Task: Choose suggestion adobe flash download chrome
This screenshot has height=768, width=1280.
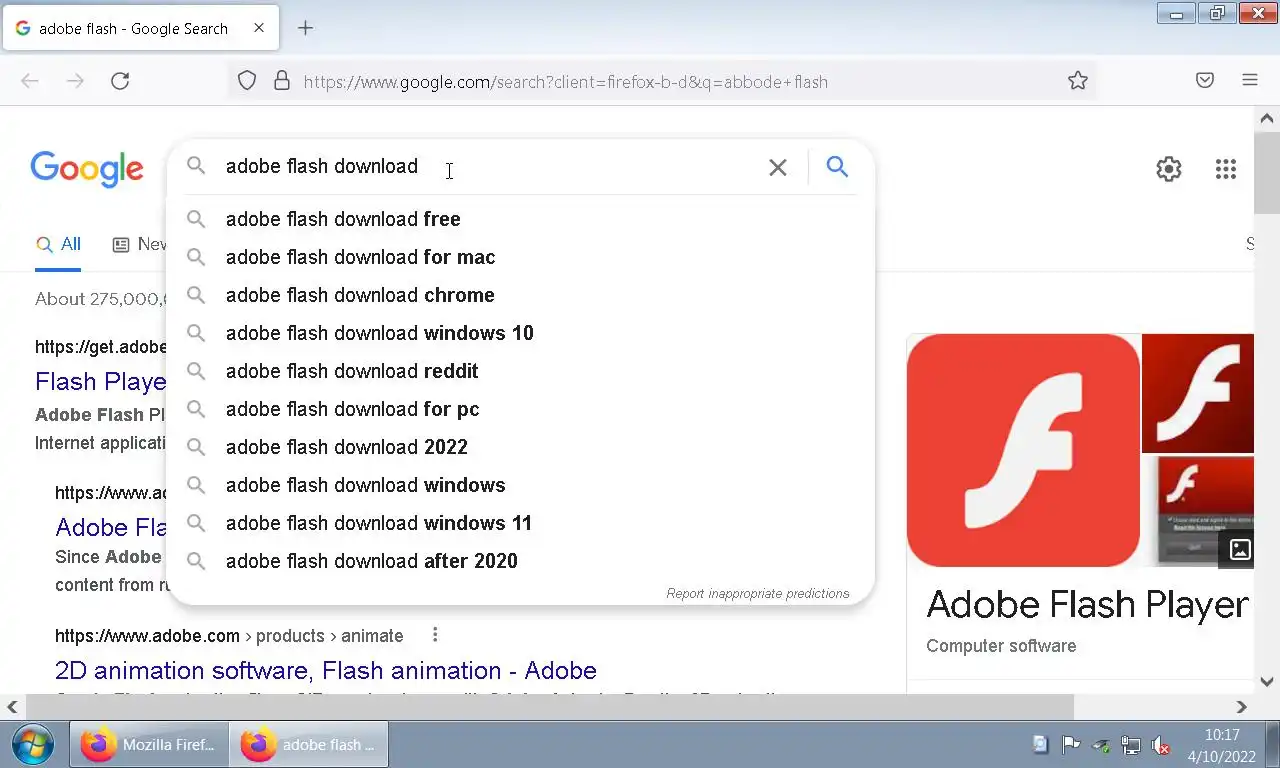Action: tap(520, 295)
